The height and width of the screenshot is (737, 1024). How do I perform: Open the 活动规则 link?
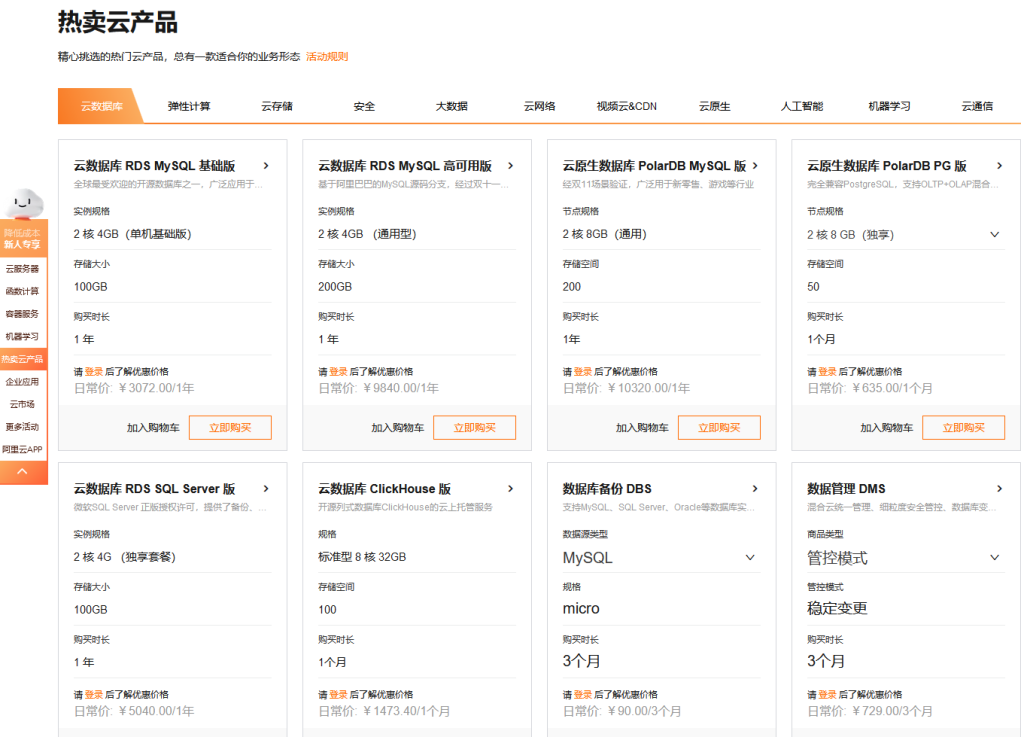[327, 57]
